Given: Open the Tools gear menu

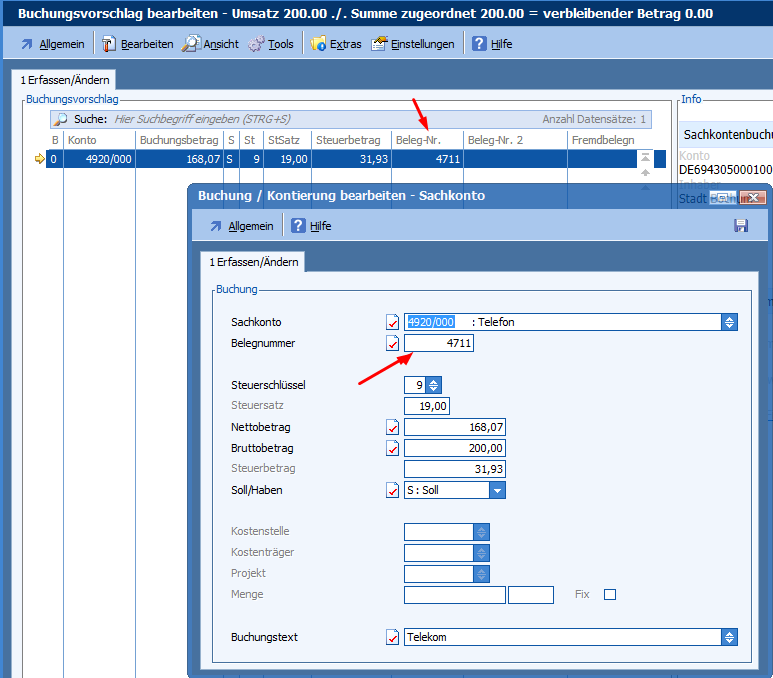Looking at the screenshot, I should [271, 44].
